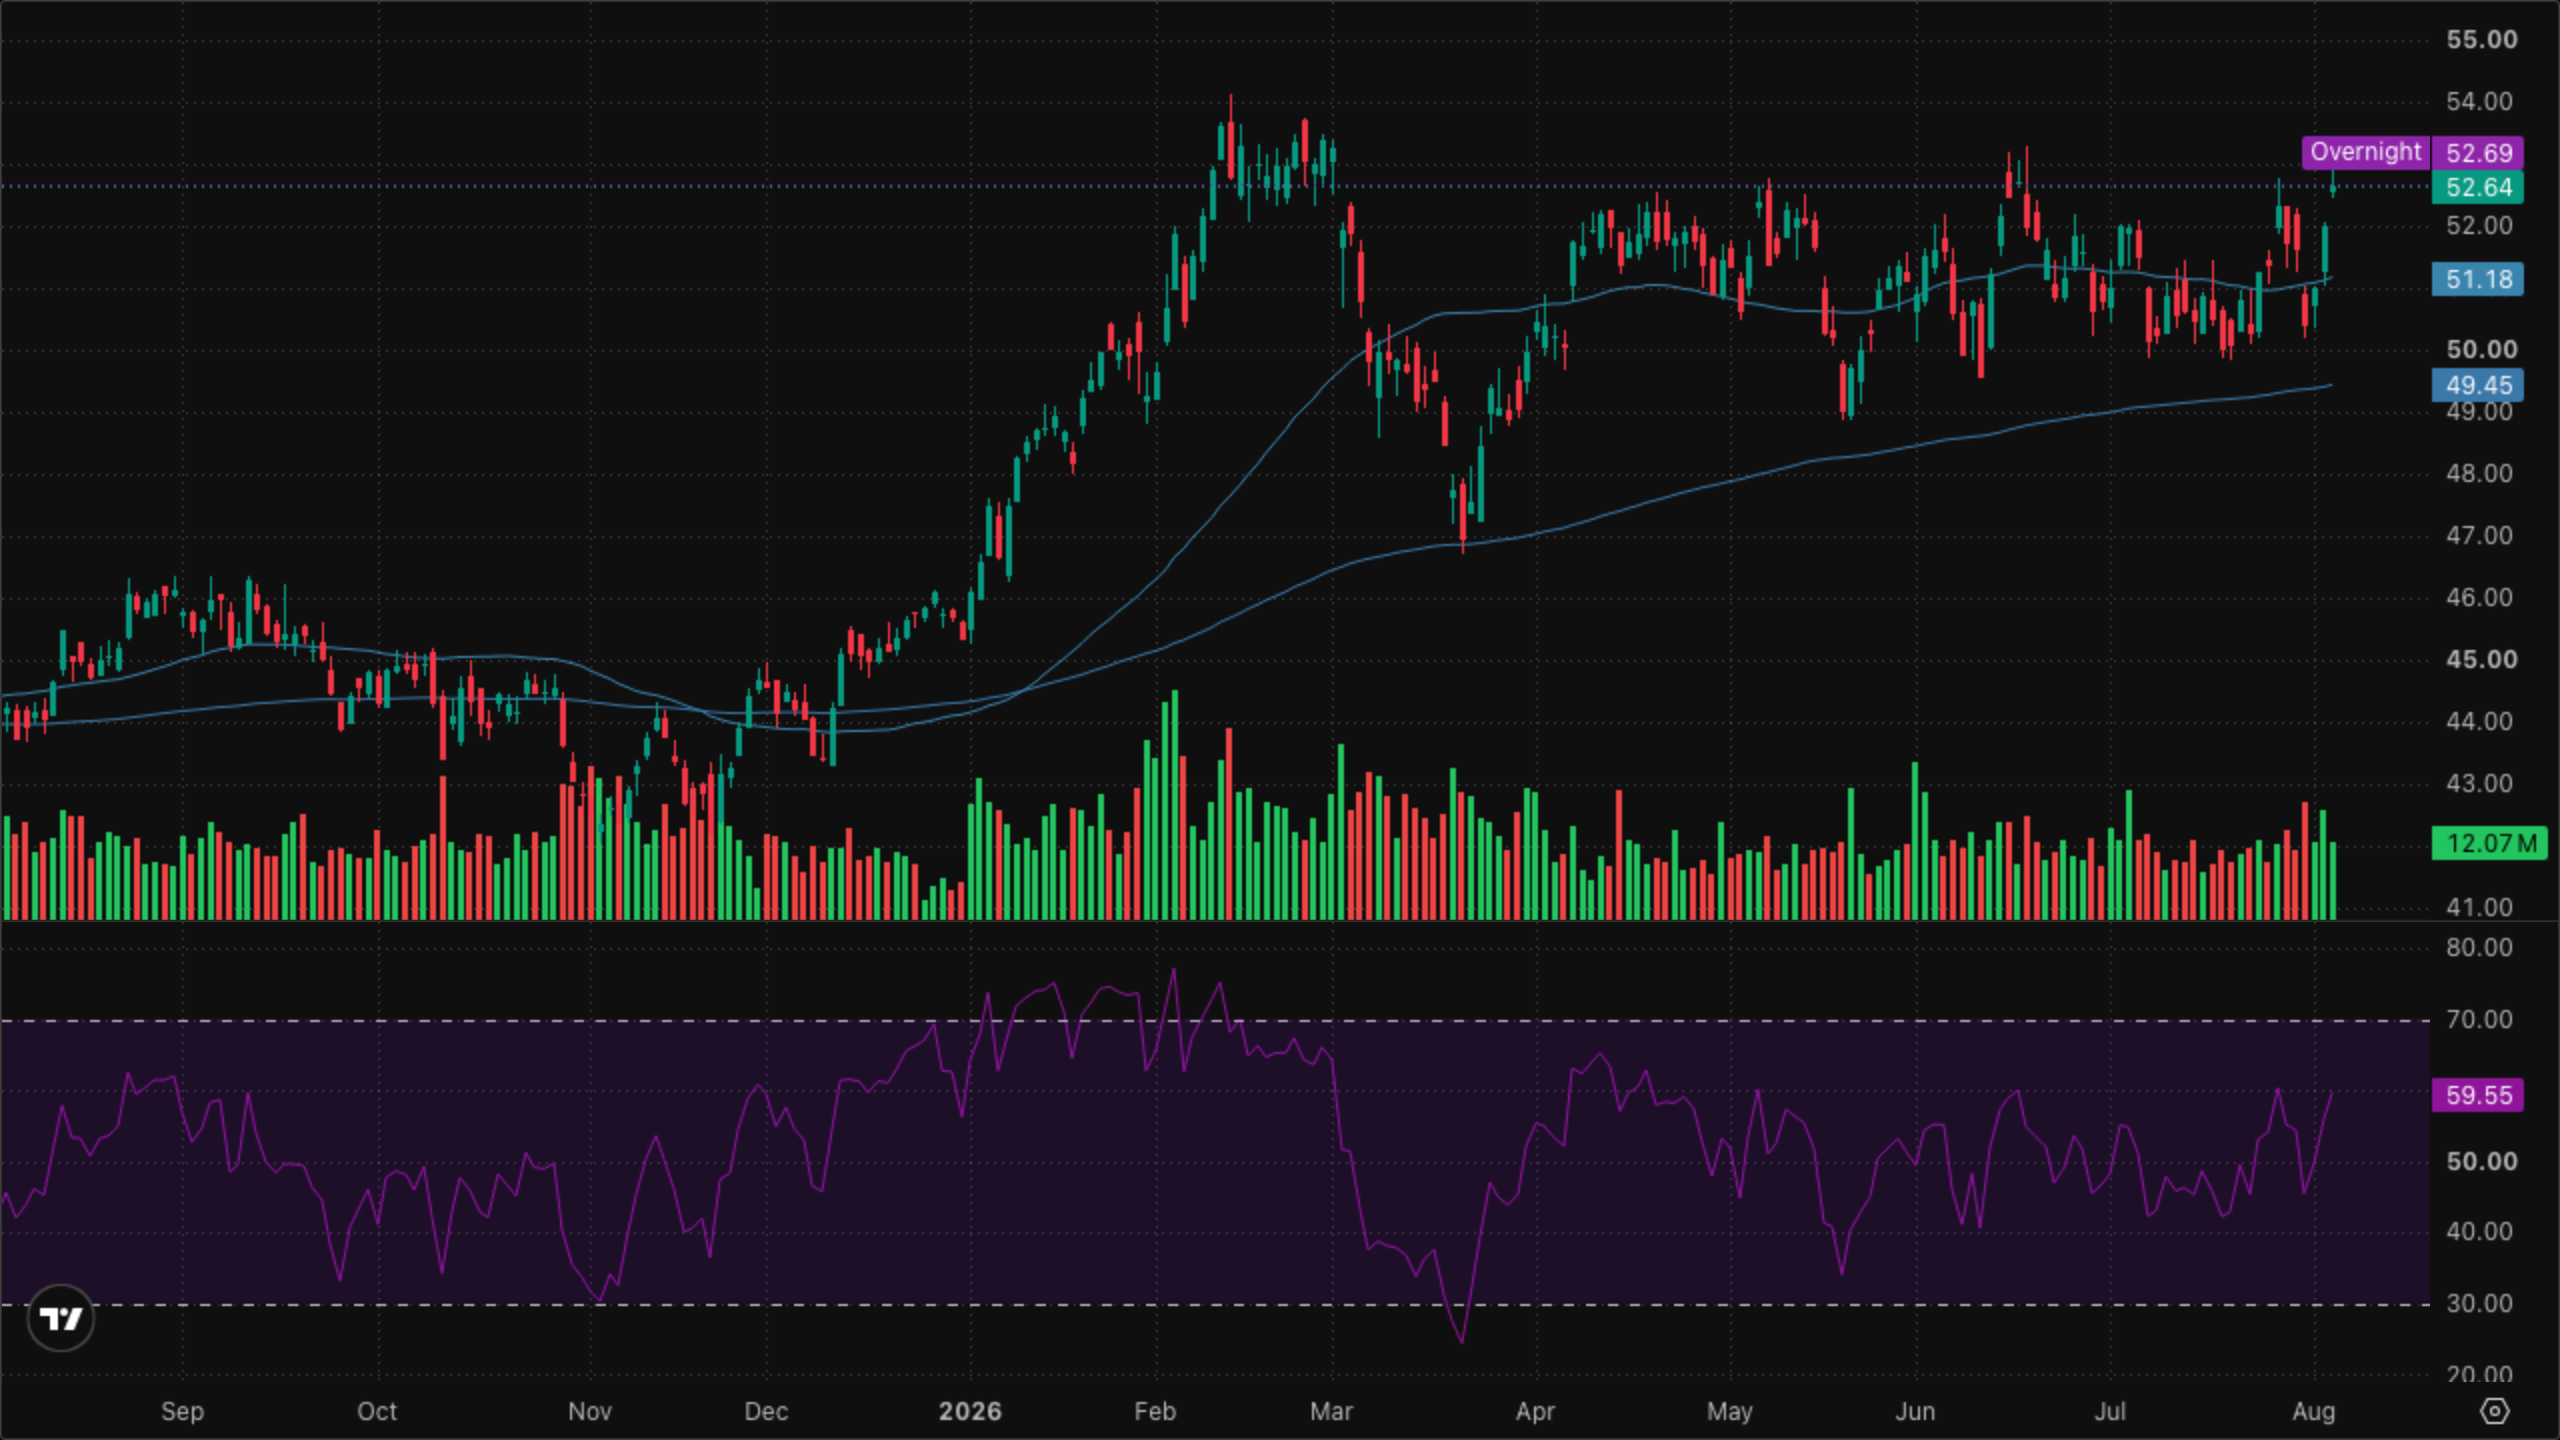
Task: Click 54.00 on the price axis
Action: 2479,102
